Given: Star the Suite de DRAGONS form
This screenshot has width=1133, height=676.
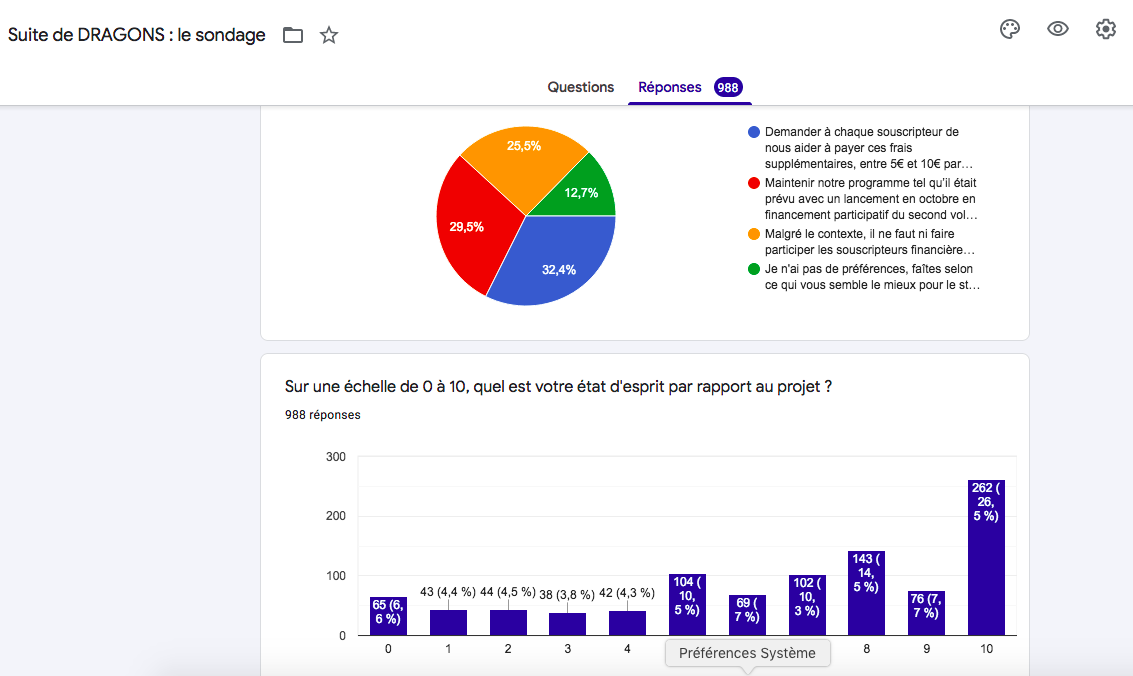Looking at the screenshot, I should (329, 36).
